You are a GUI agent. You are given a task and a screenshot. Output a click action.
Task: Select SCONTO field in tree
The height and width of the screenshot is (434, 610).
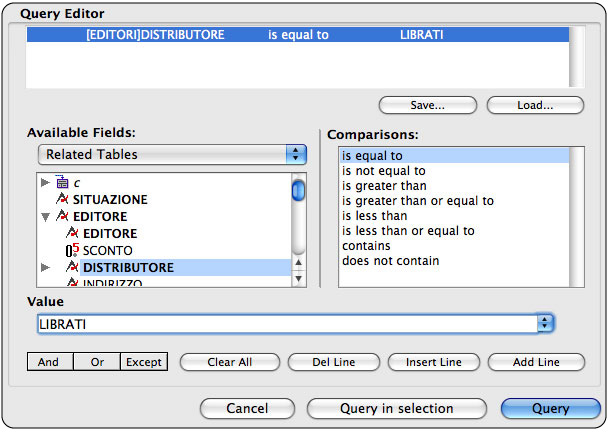(108, 250)
